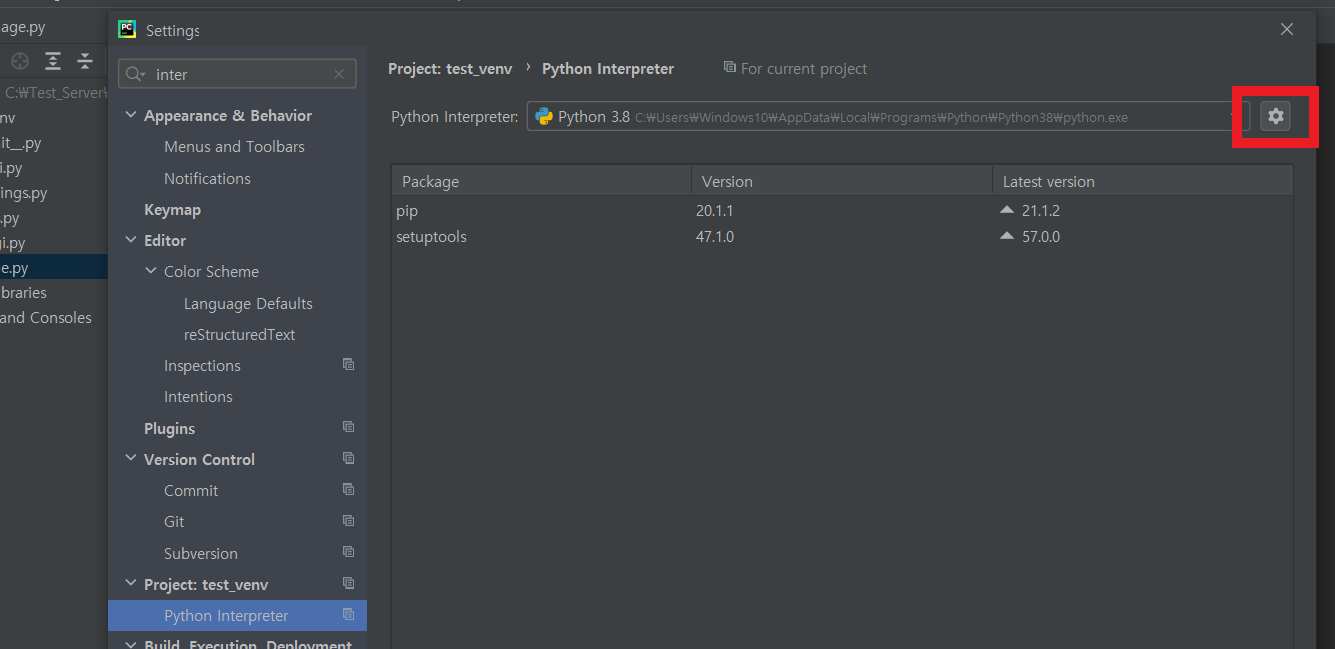Collapse the Version Control section

click(x=131, y=459)
